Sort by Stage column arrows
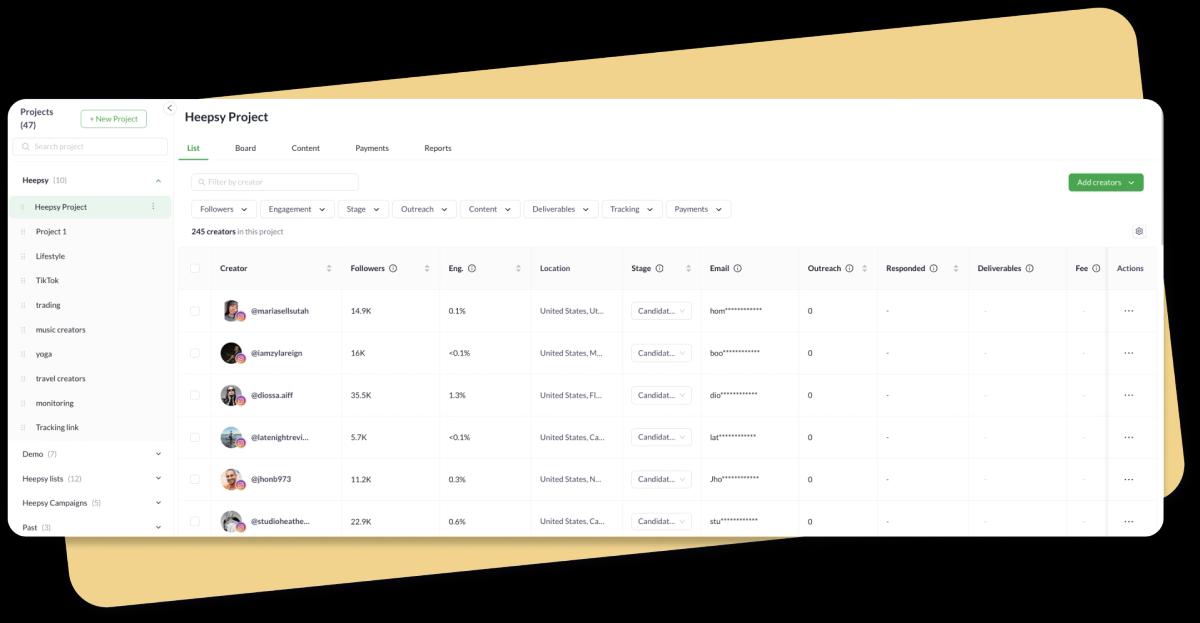The height and width of the screenshot is (623, 1200). point(689,268)
